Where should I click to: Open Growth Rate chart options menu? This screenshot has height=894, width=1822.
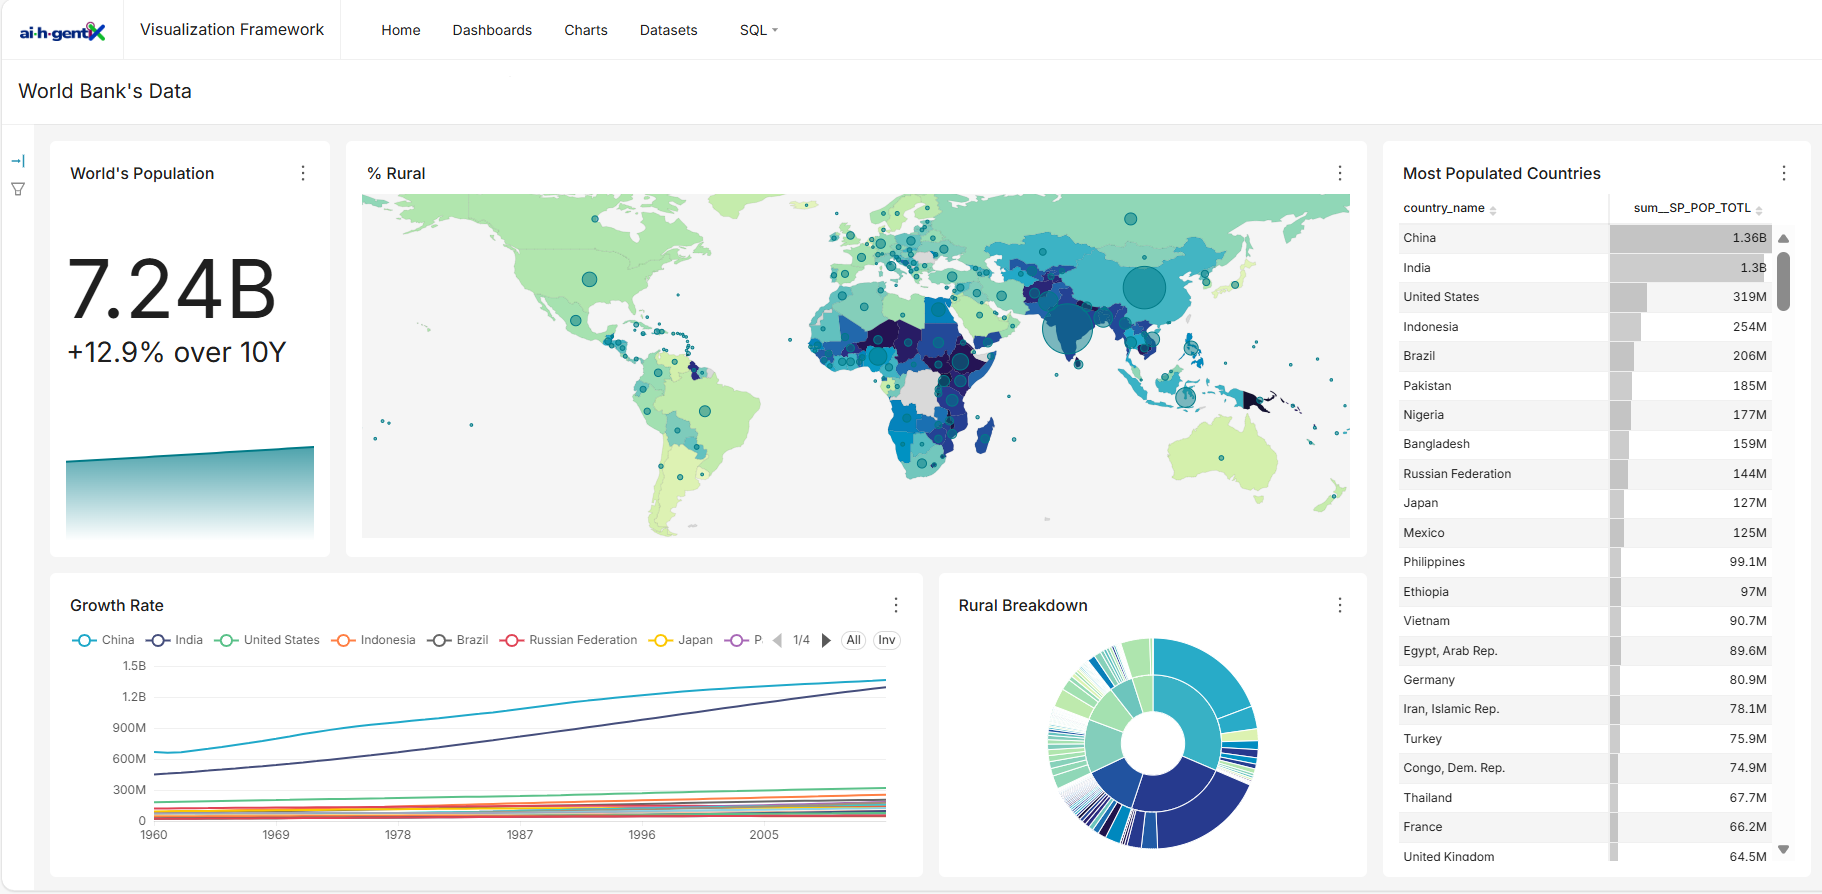pyautogui.click(x=896, y=605)
